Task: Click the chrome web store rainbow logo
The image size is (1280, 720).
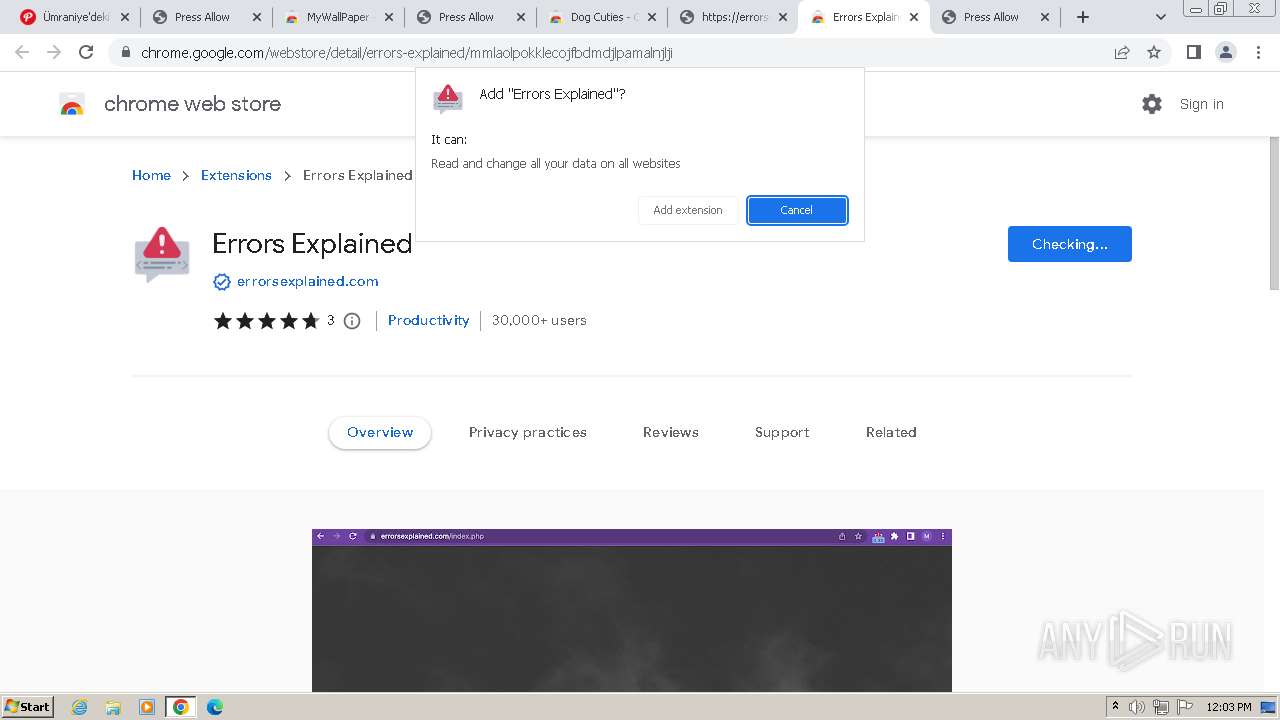Action: click(x=72, y=104)
